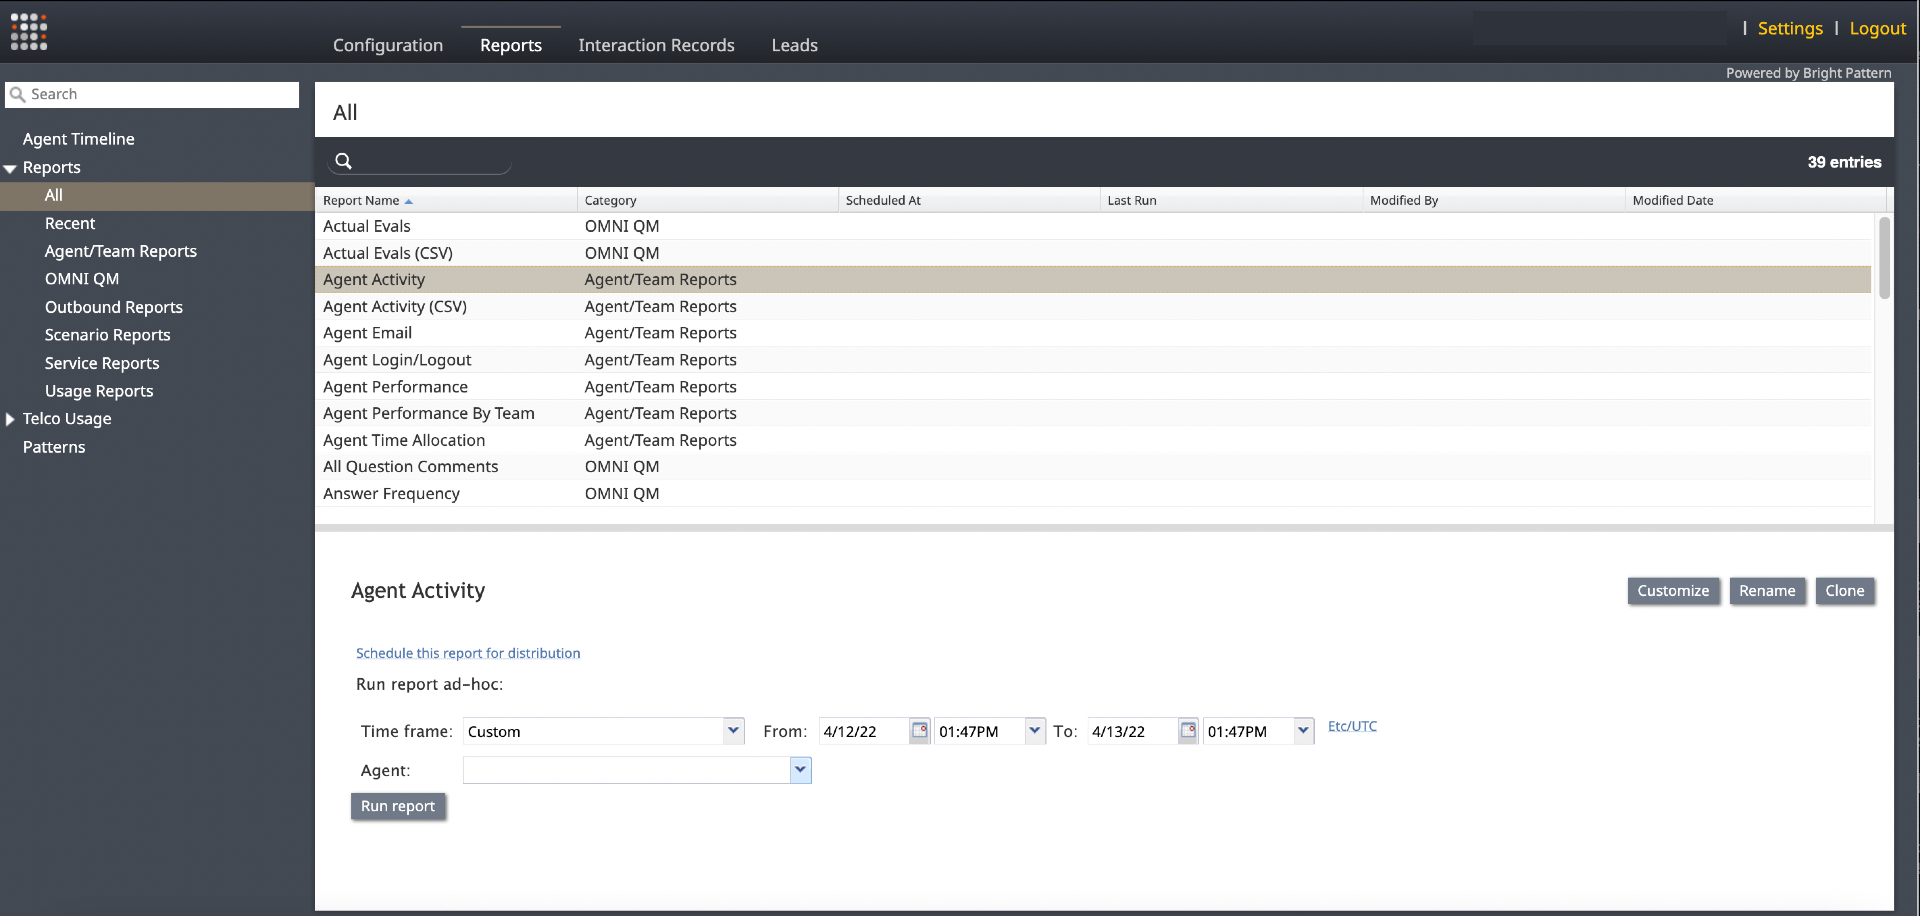This screenshot has height=916, width=1920.
Task: Click the Logout link
Action: tap(1877, 29)
